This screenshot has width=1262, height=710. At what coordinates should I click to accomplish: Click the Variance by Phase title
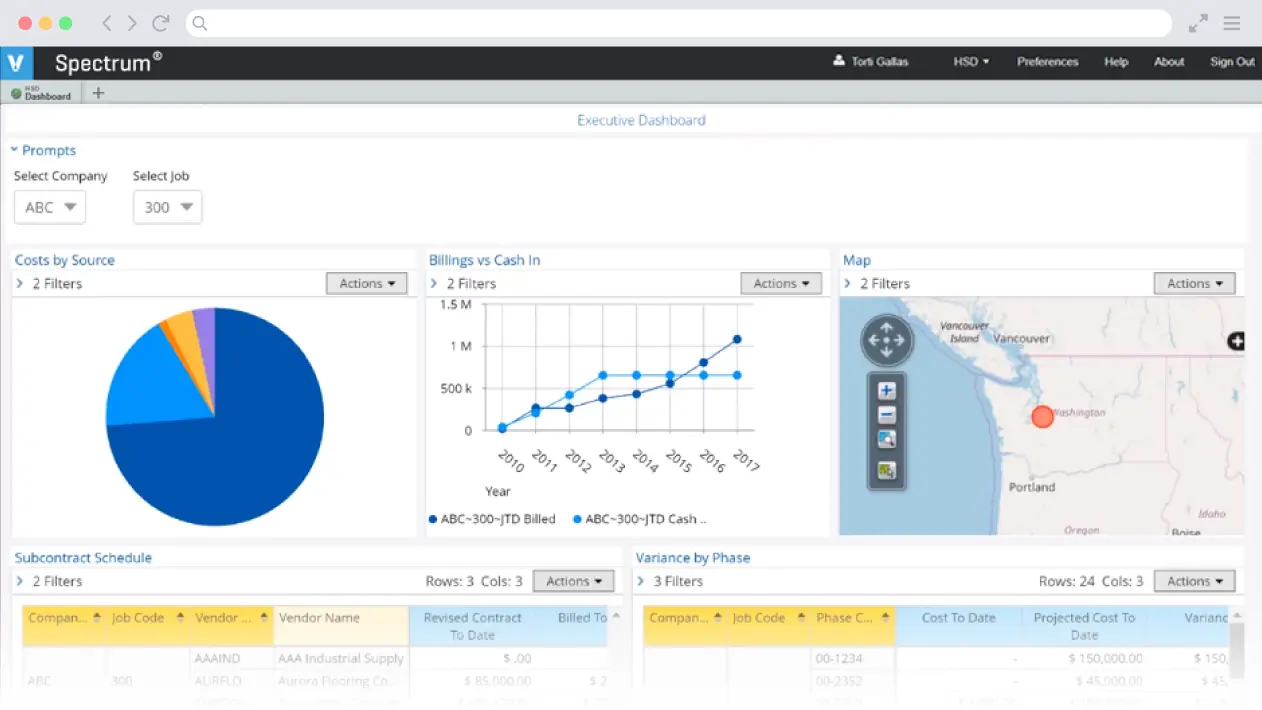693,558
